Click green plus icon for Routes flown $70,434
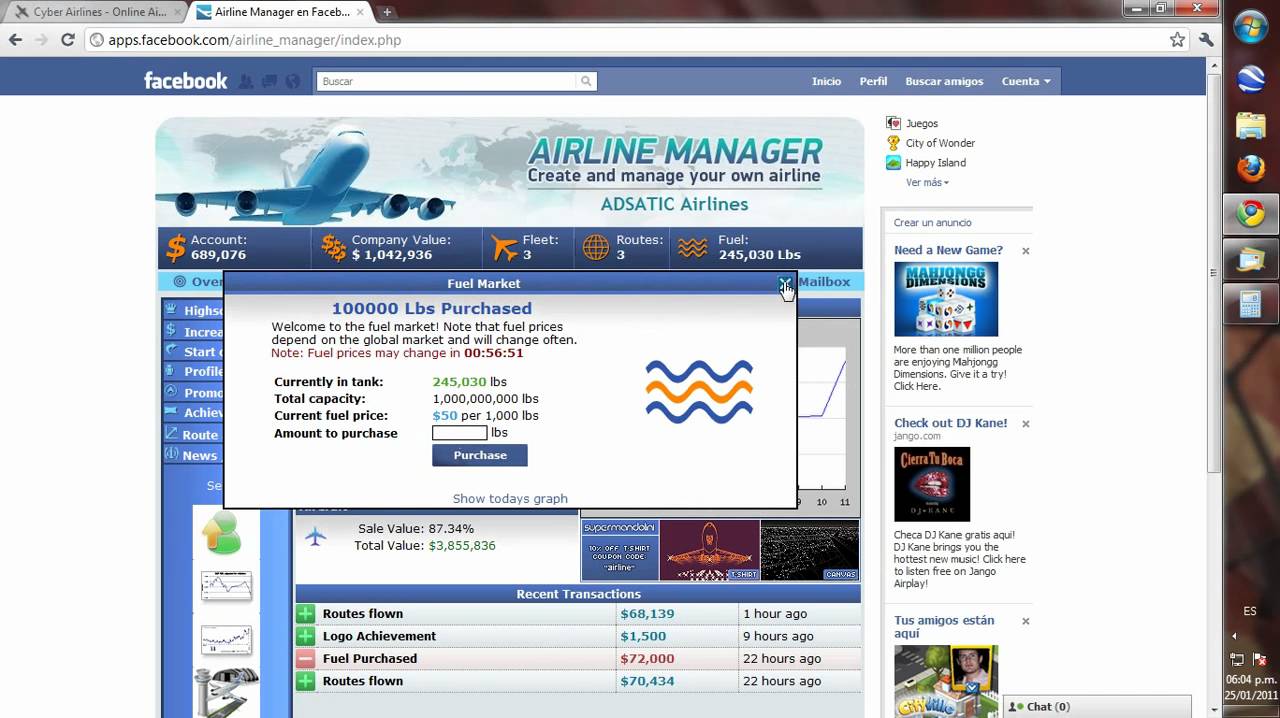The image size is (1280, 718). tap(305, 681)
